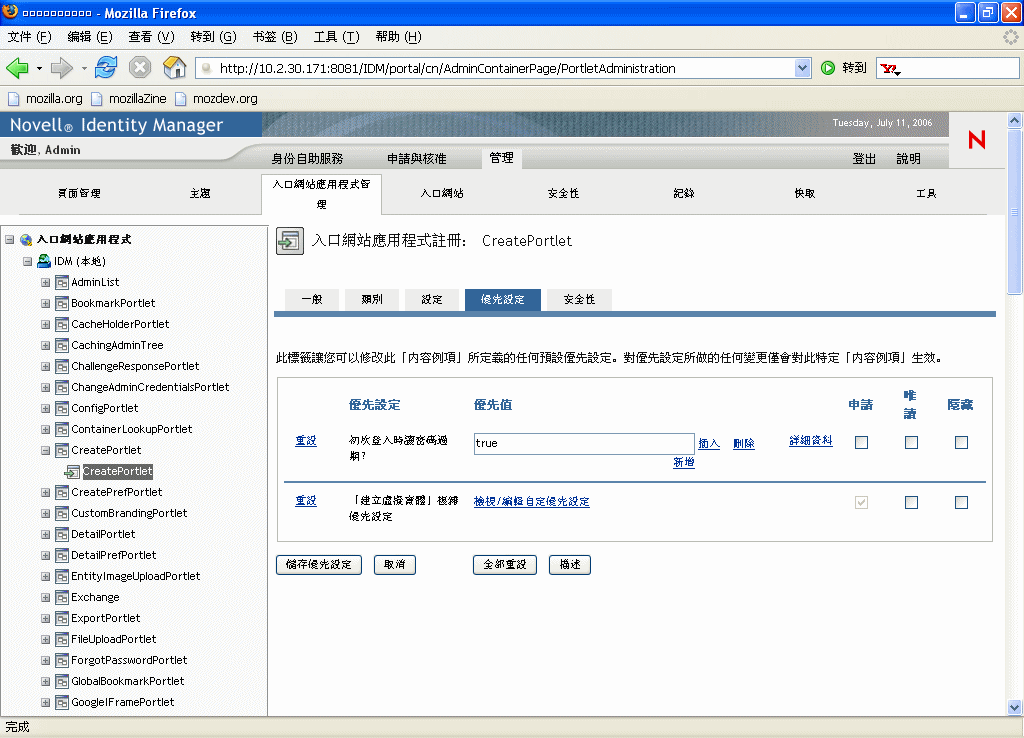Click the mozdev.org bookmark page icon
1024x738 pixels.
[181, 99]
